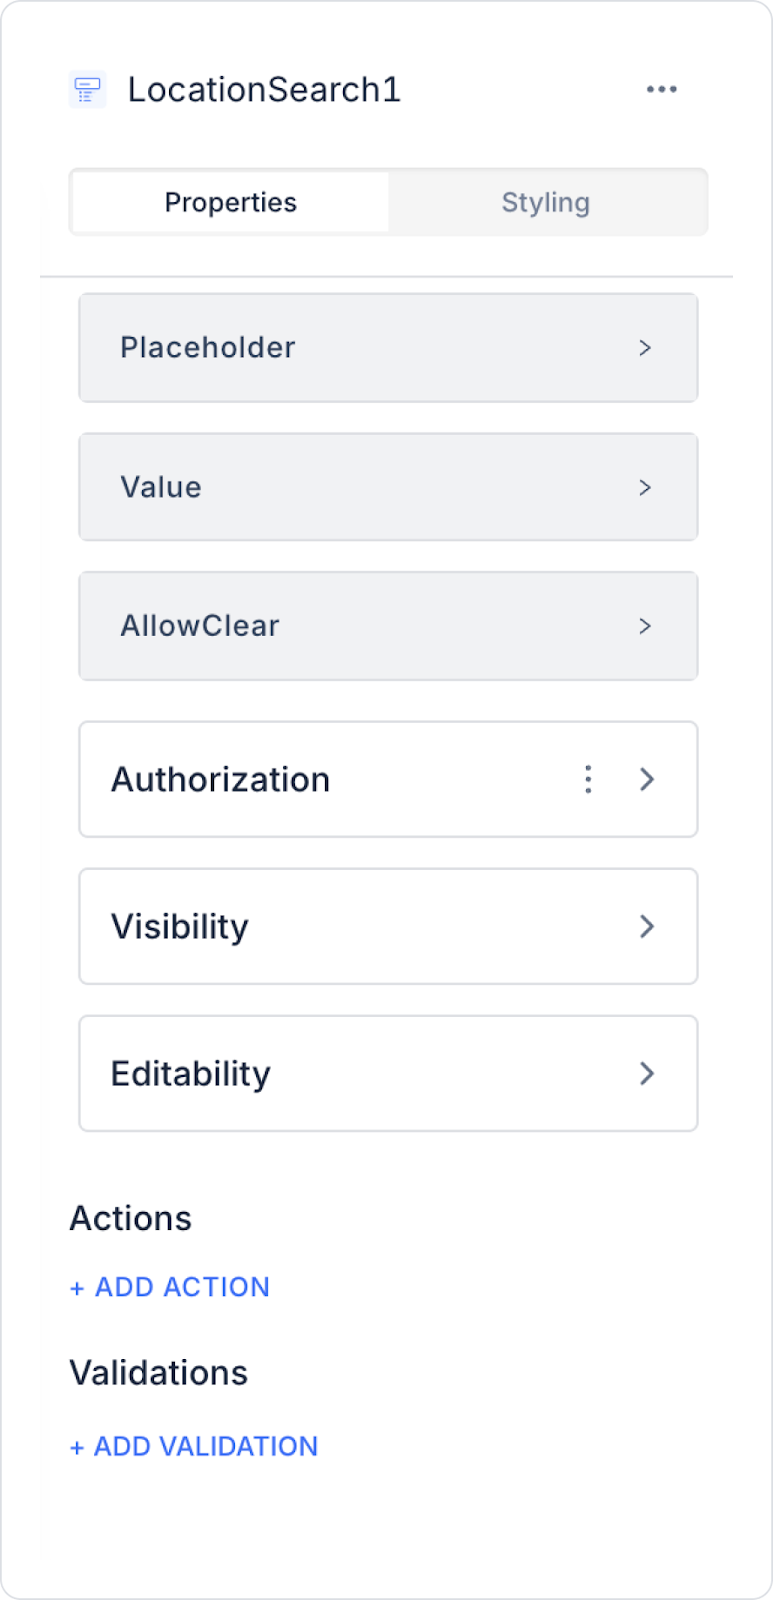Click the ADD VALIDATION link
The width and height of the screenshot is (773, 1600).
194,1446
